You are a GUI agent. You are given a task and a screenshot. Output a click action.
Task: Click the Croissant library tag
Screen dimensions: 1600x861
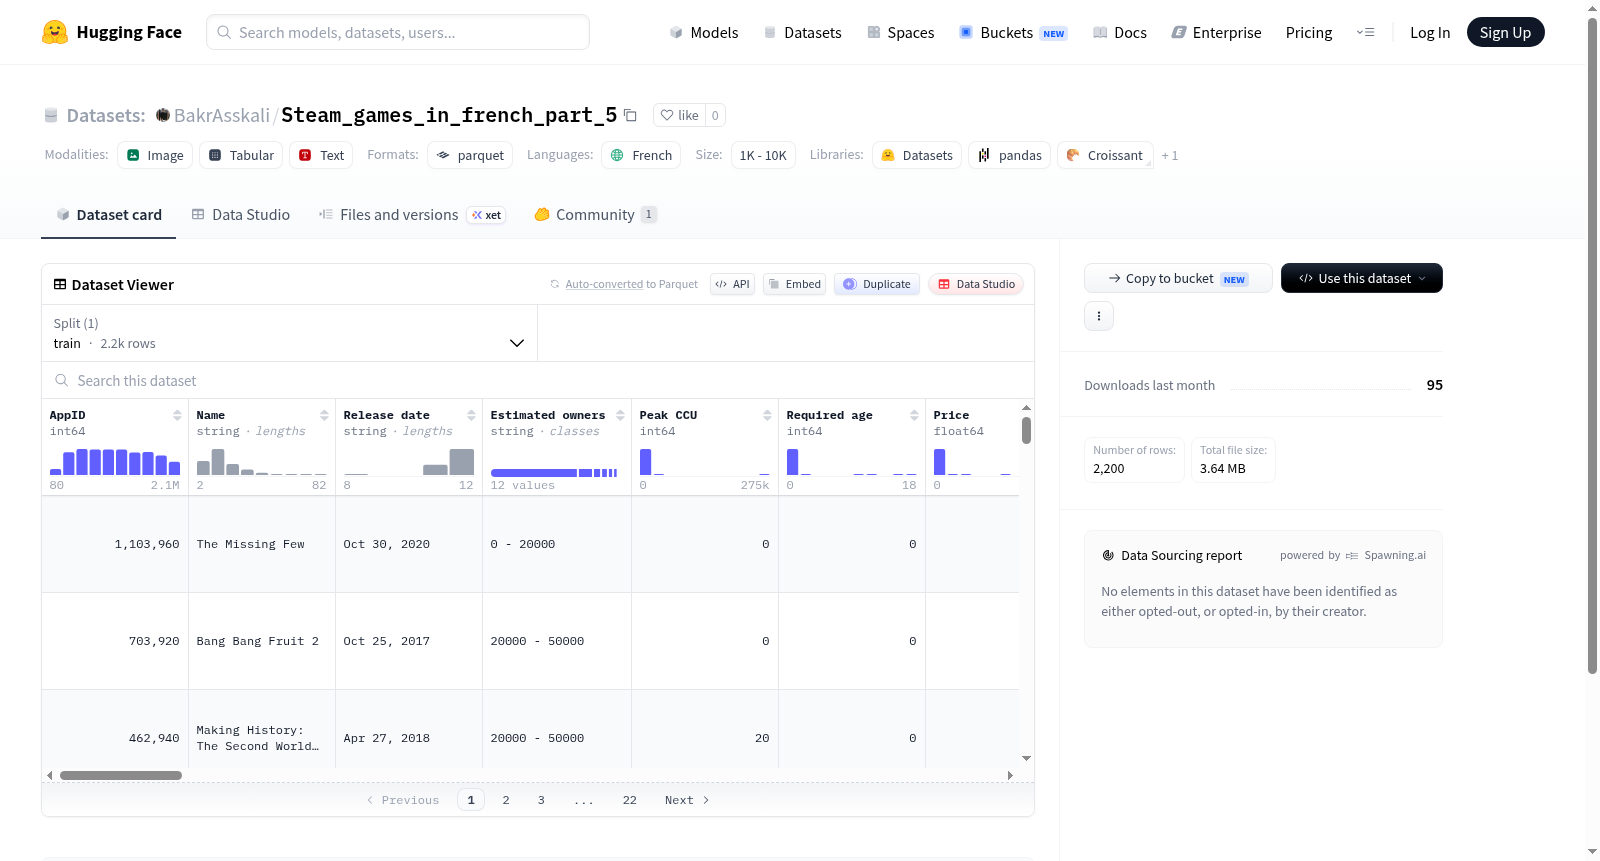pyautogui.click(x=1105, y=155)
